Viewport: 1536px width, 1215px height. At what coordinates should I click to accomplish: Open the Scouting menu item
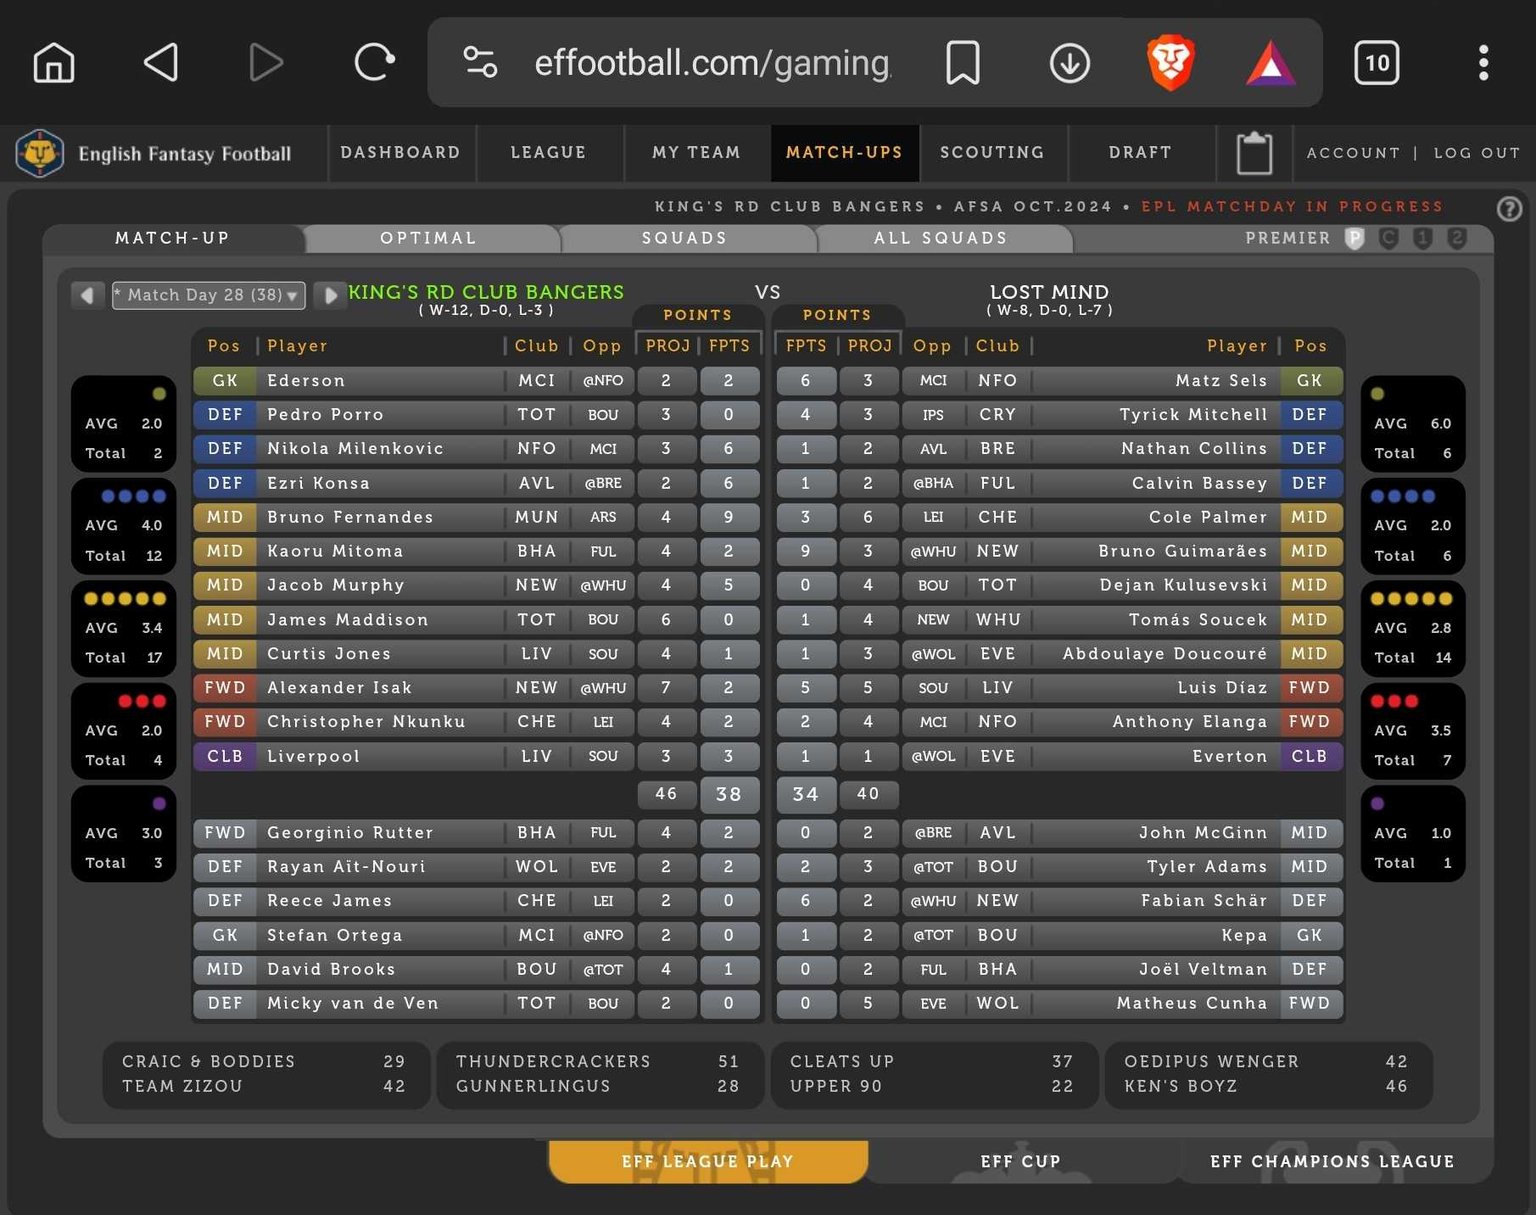(x=992, y=152)
